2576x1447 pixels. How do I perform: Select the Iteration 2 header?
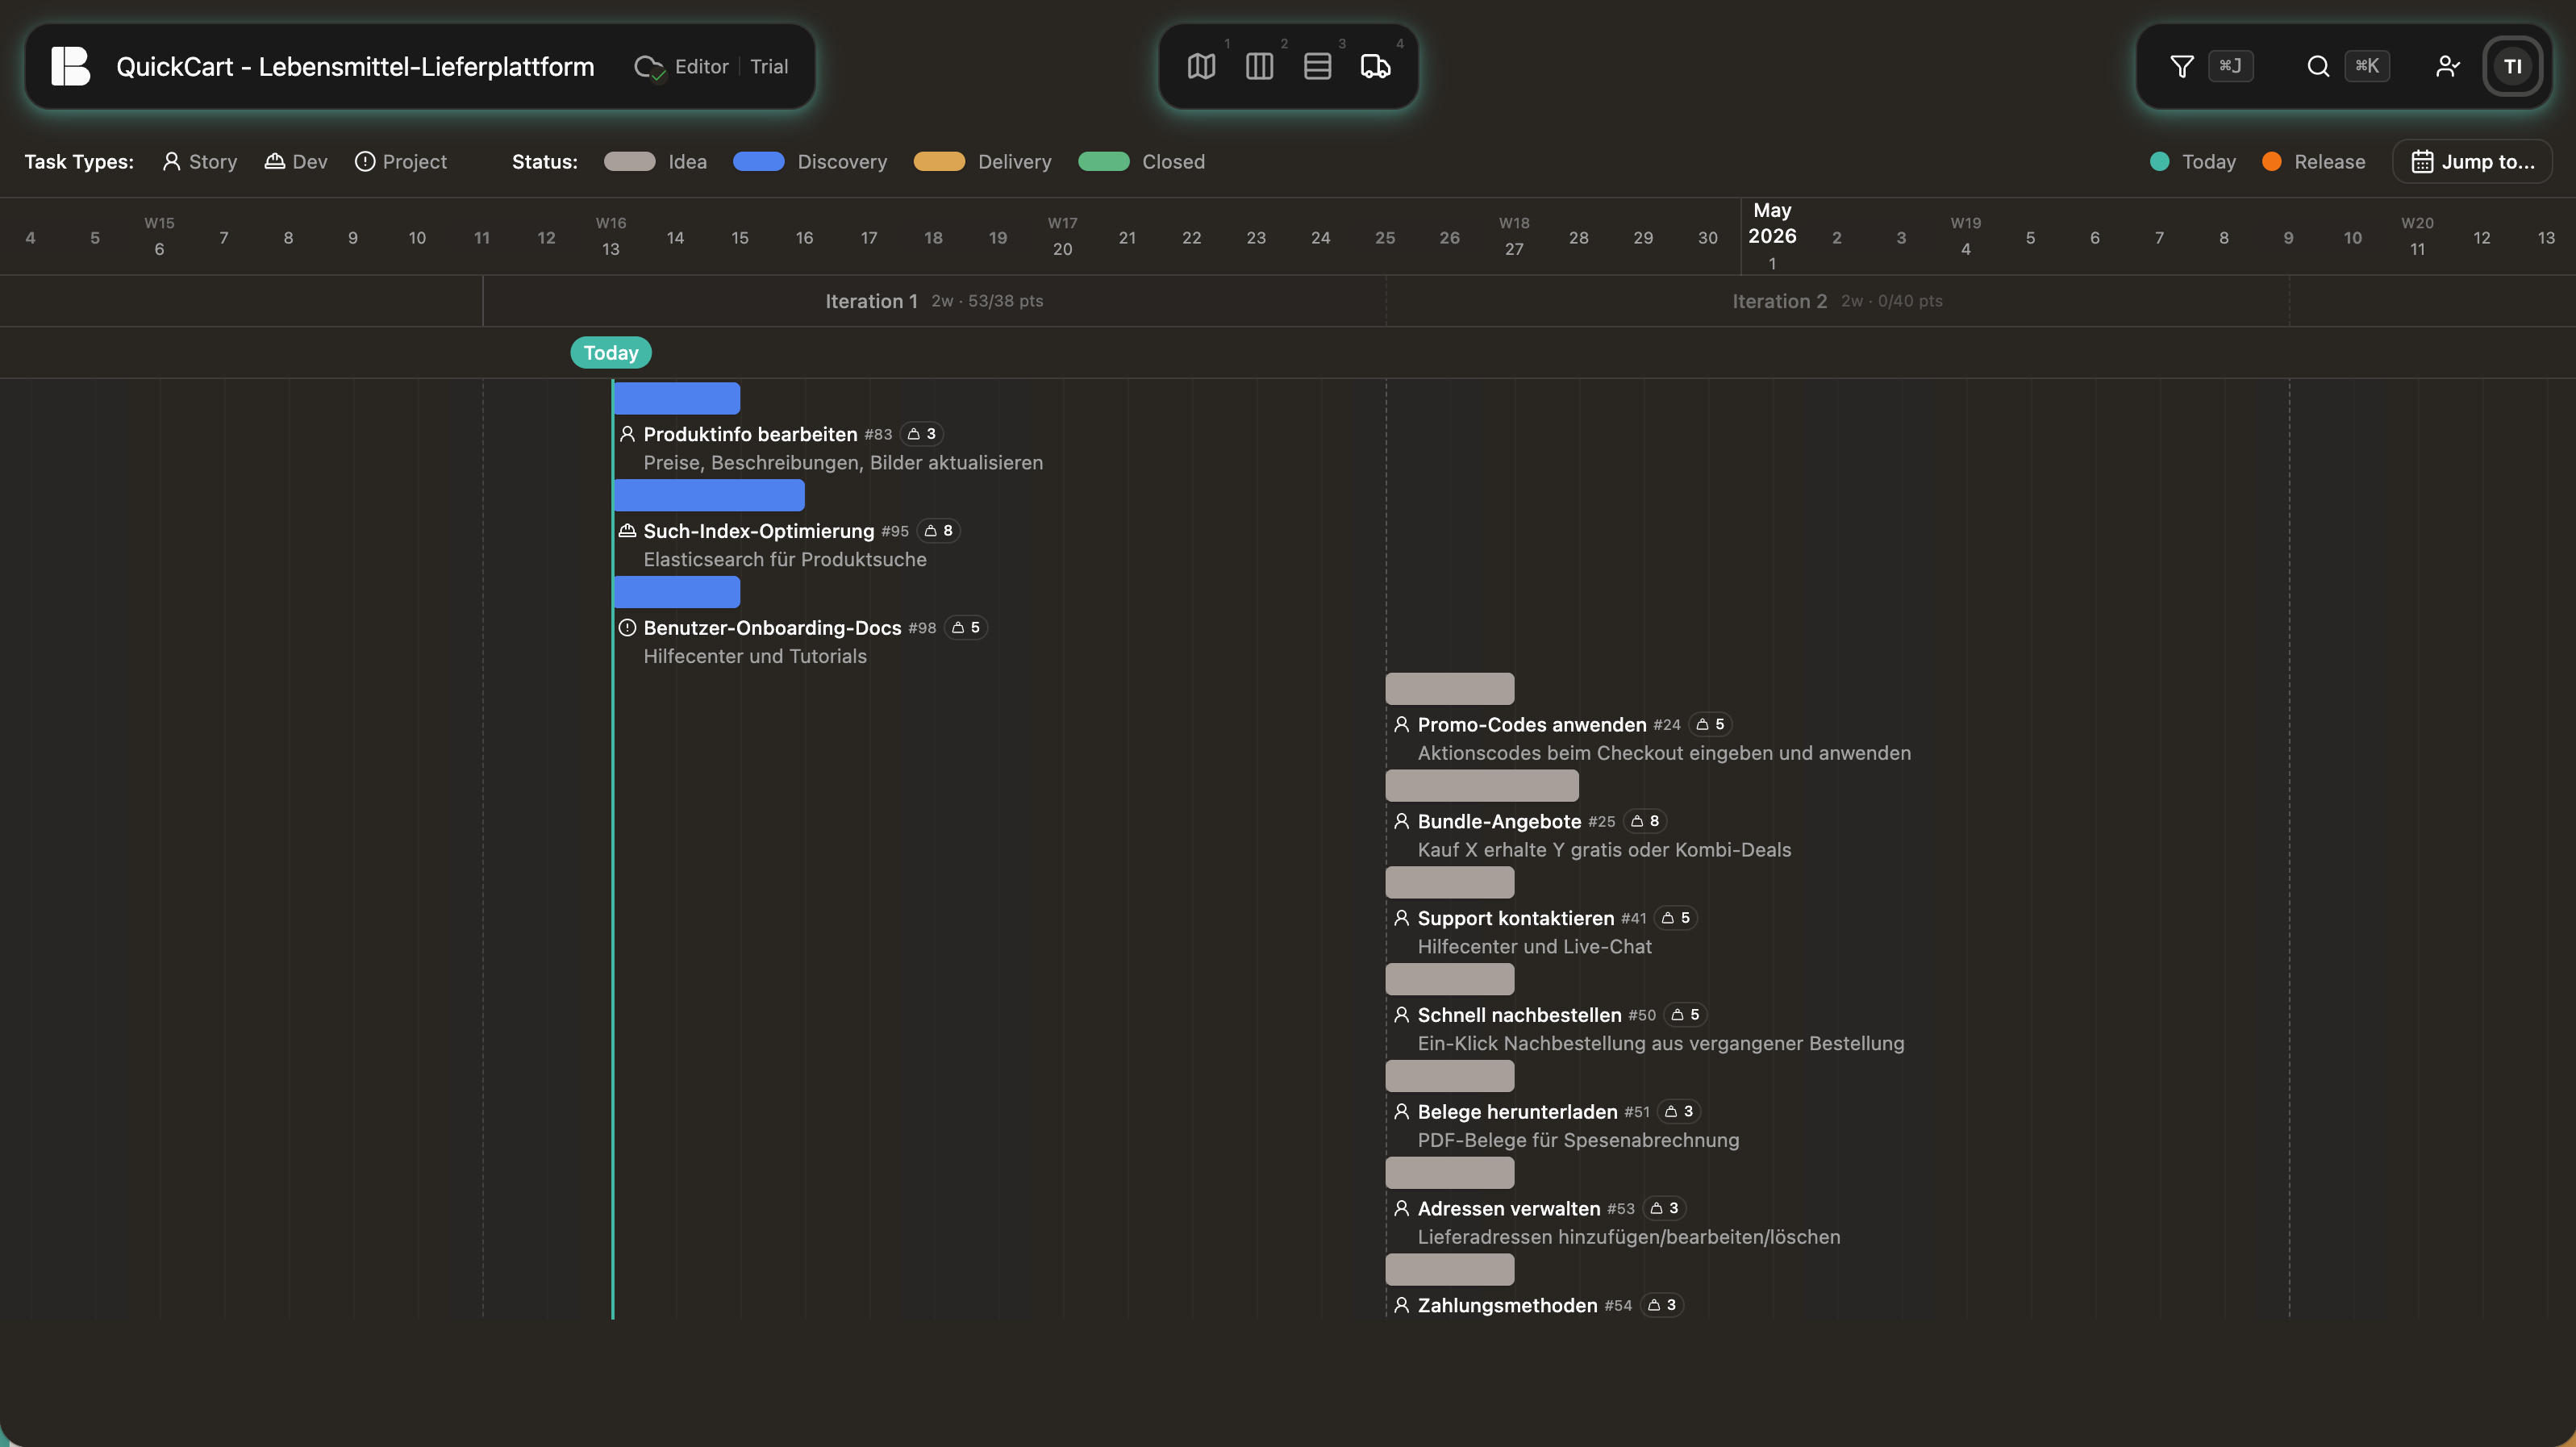click(x=1778, y=300)
